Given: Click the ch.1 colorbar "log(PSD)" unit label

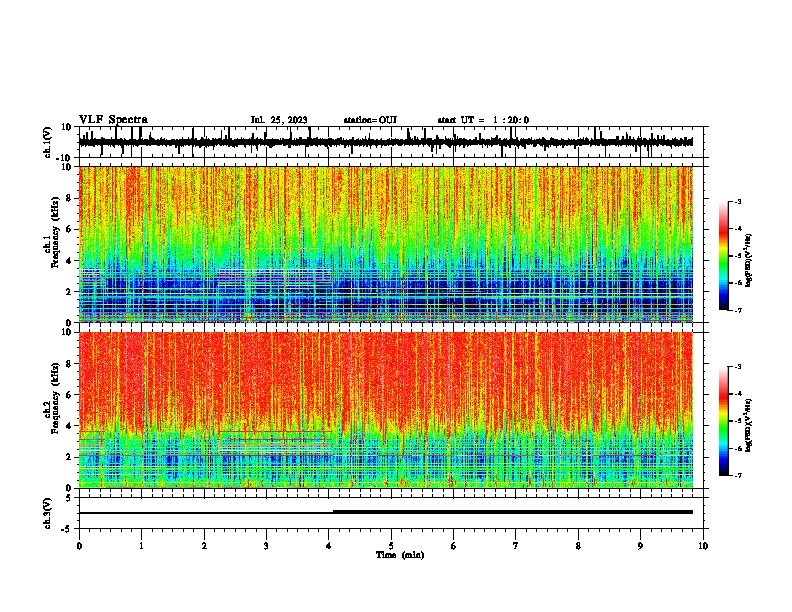Looking at the screenshot, I should click(749, 260).
